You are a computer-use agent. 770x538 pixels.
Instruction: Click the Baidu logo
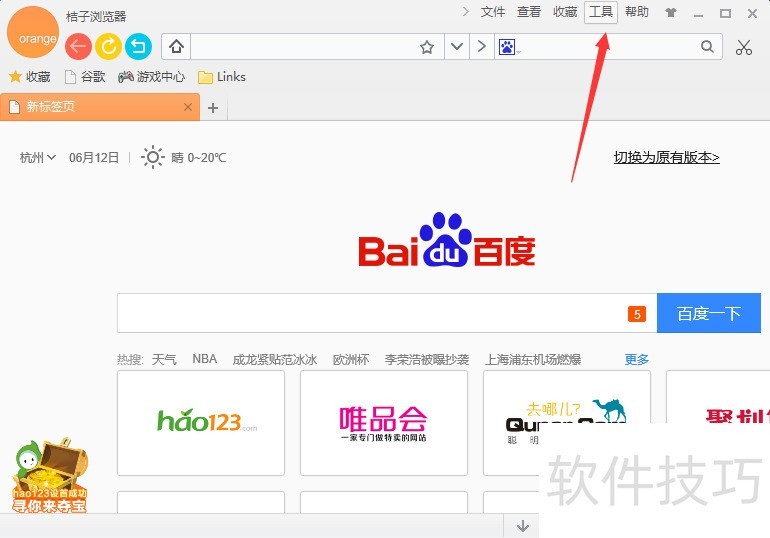[x=447, y=240]
